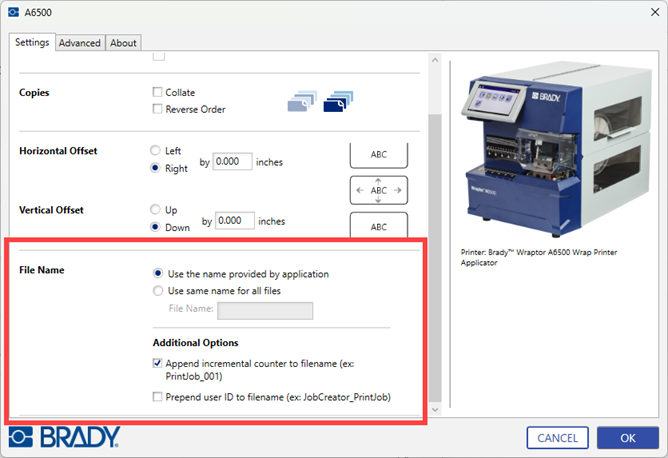Click the reverse order copies icon

coord(340,101)
